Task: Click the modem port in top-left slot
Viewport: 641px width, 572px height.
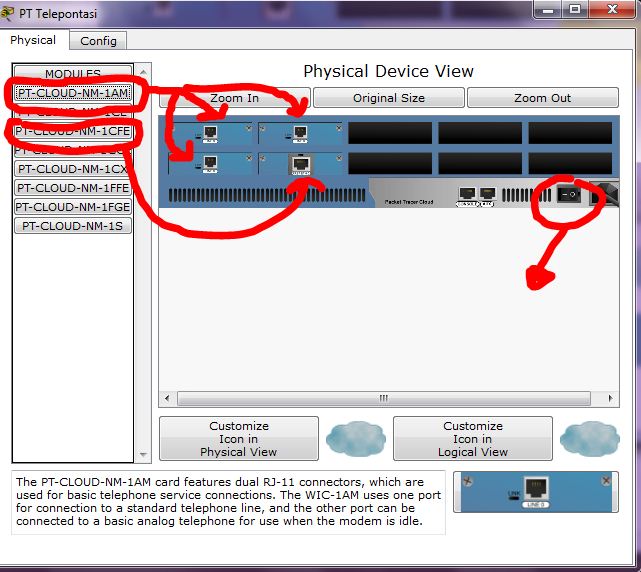Action: click(x=210, y=133)
